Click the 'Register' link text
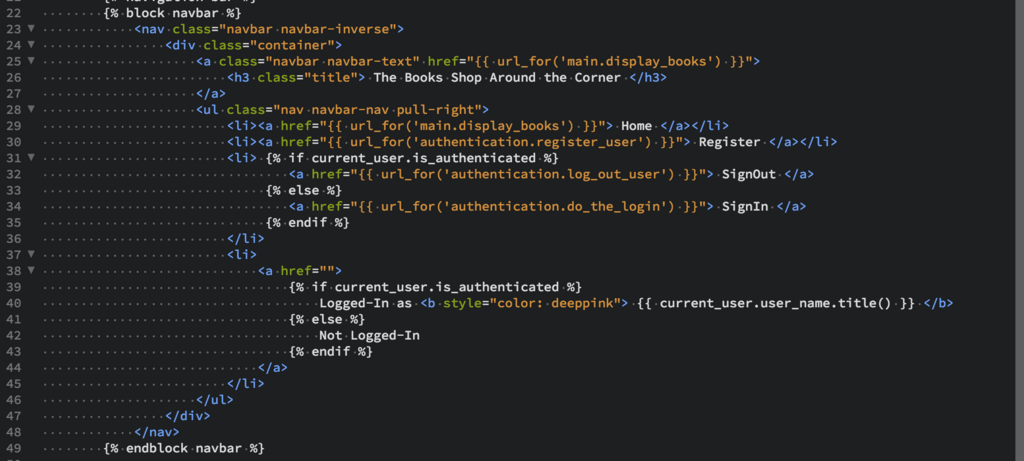This screenshot has height=461, width=1024. [729, 142]
